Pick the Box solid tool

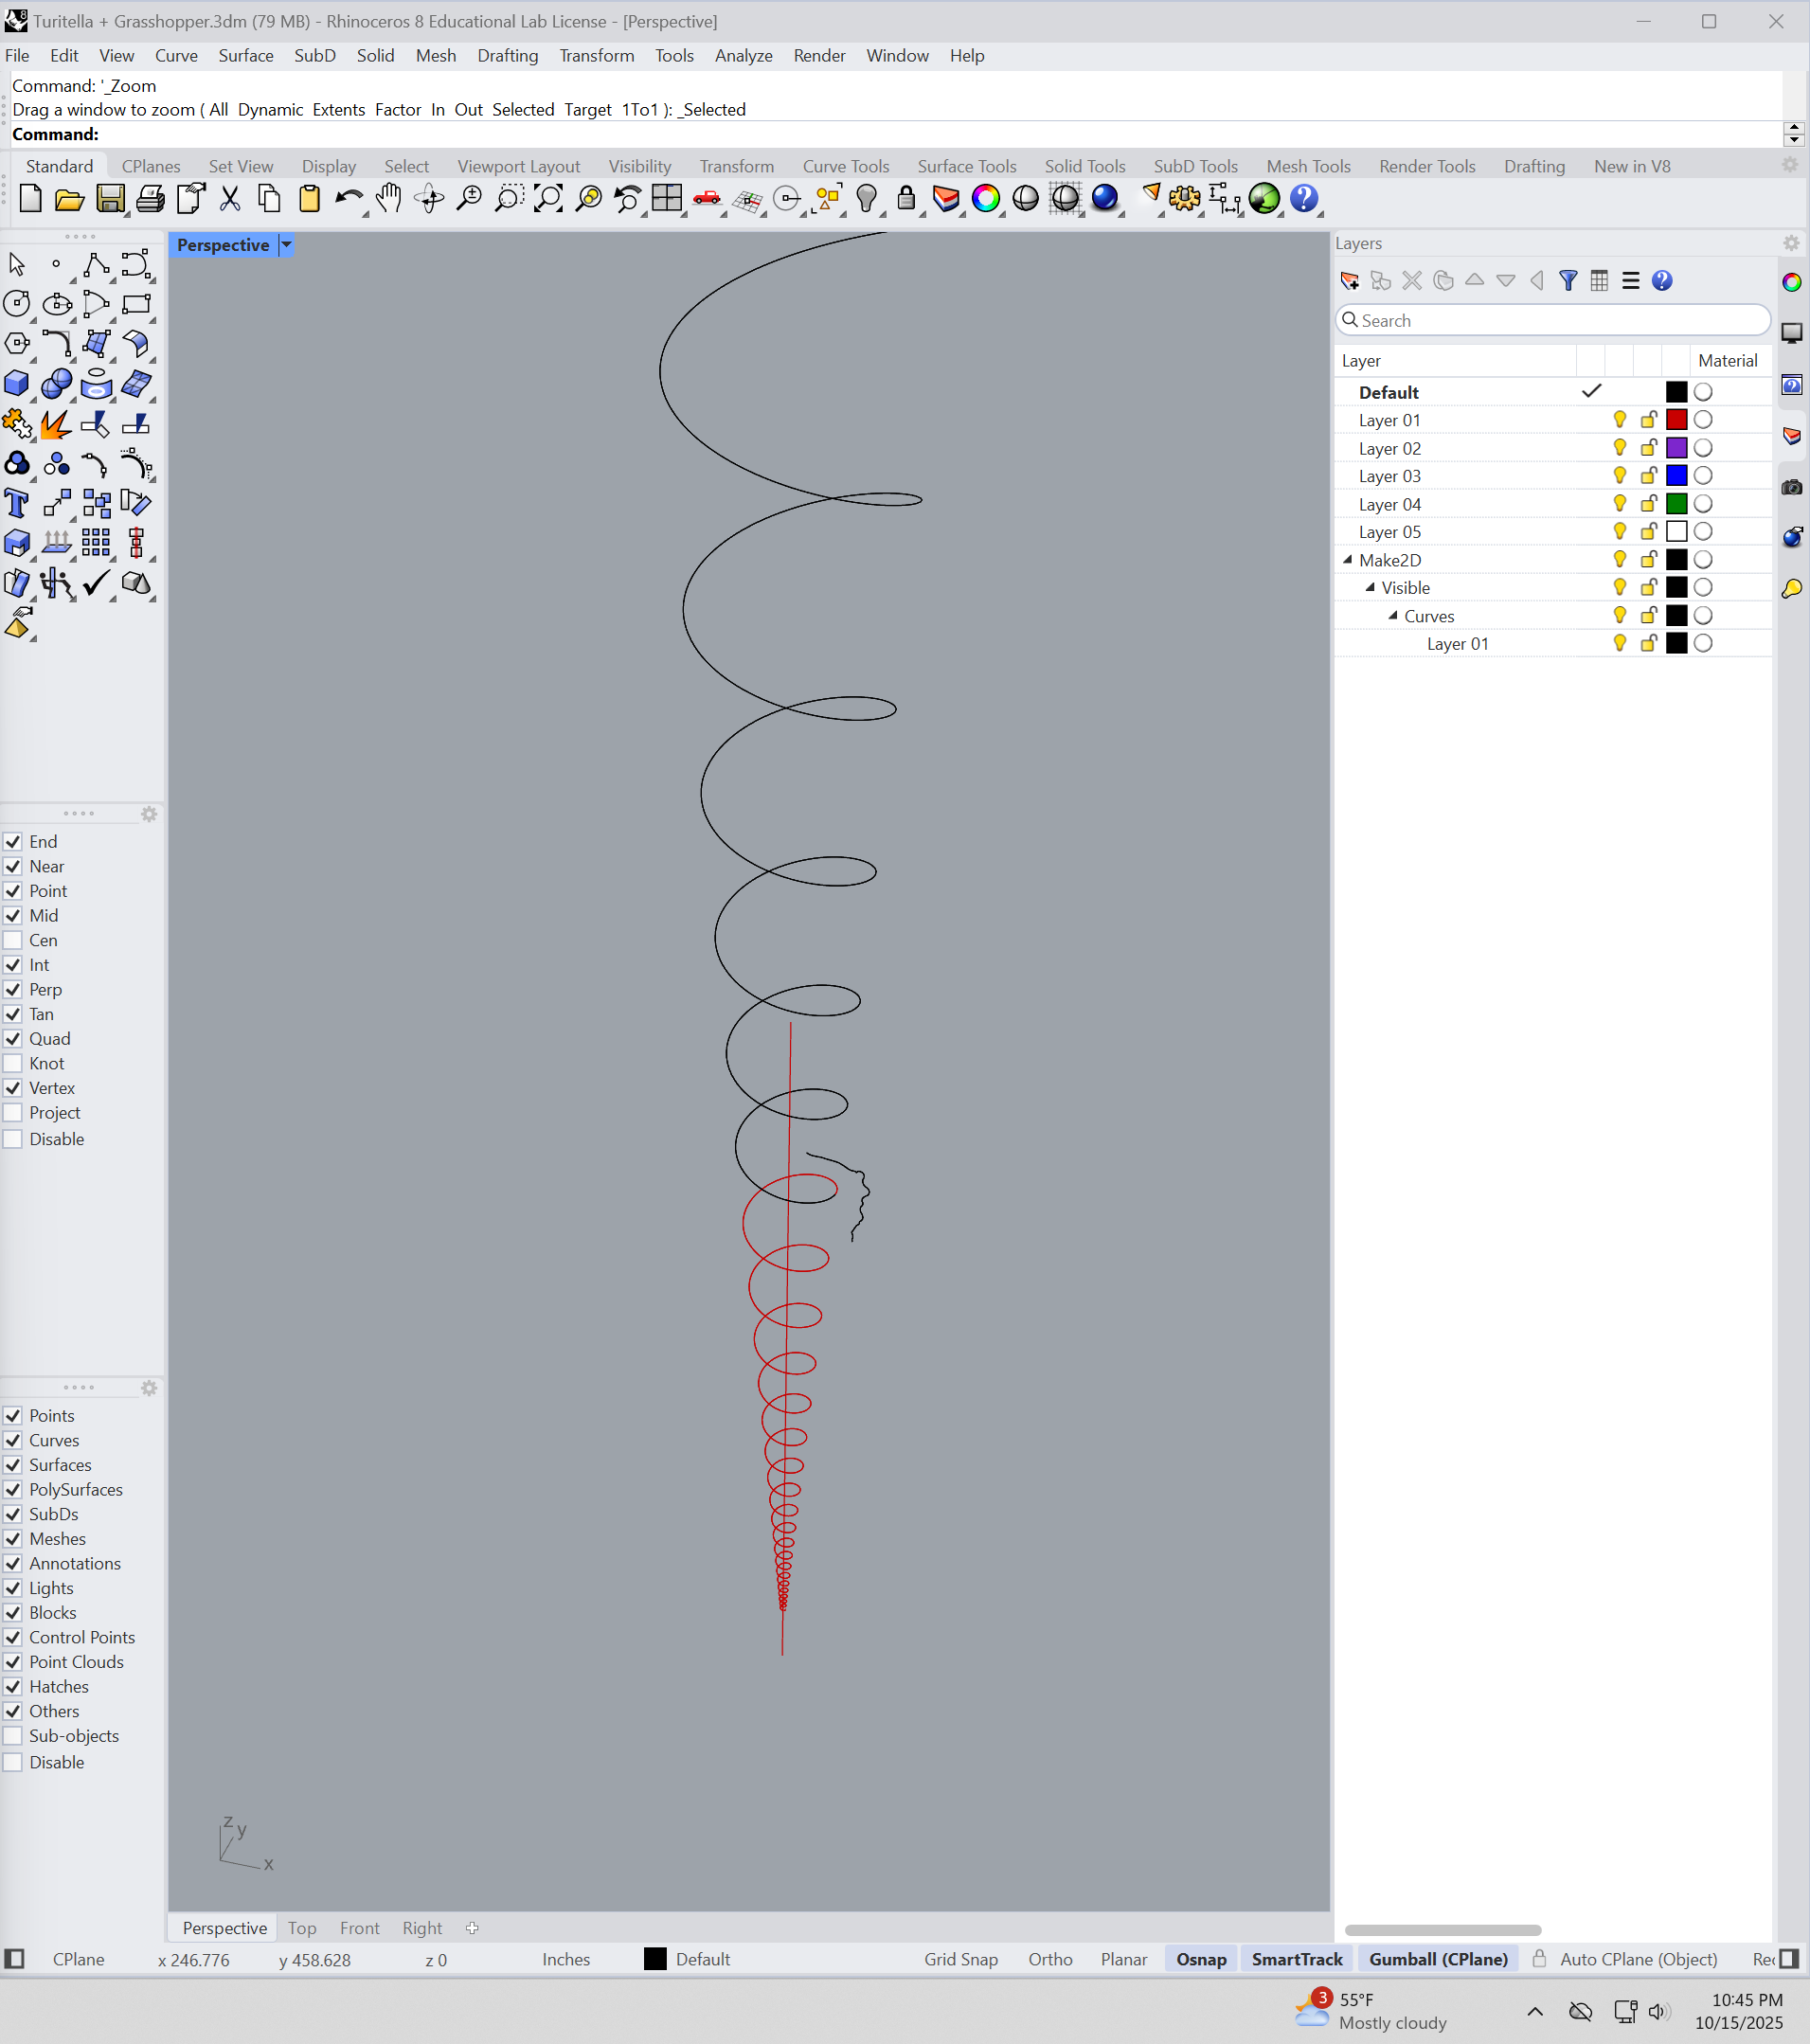click(x=17, y=384)
